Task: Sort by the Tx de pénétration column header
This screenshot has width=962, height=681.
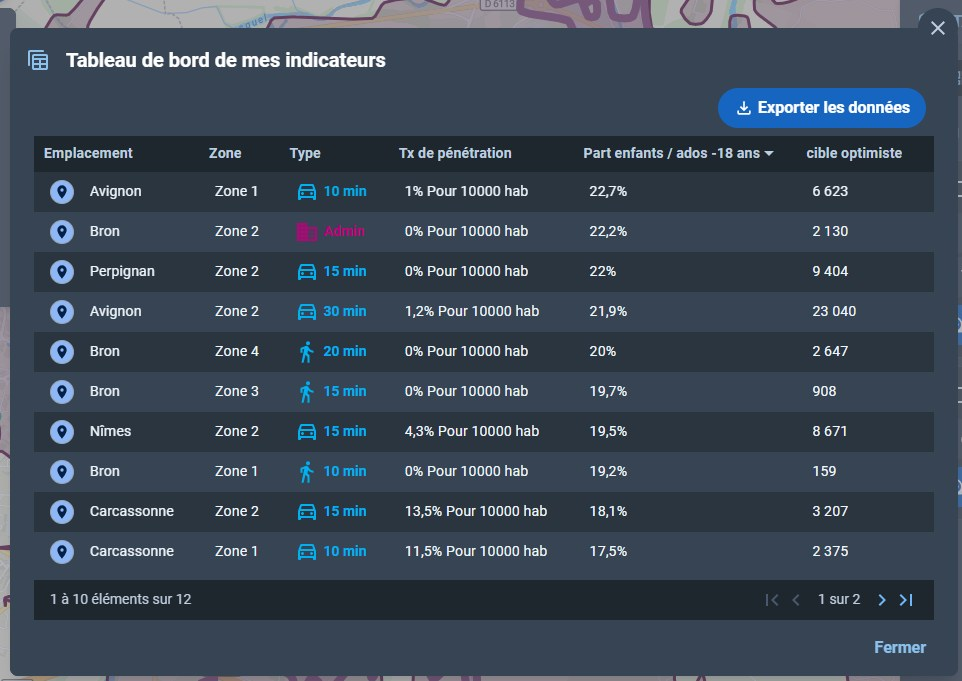Action: (x=455, y=153)
